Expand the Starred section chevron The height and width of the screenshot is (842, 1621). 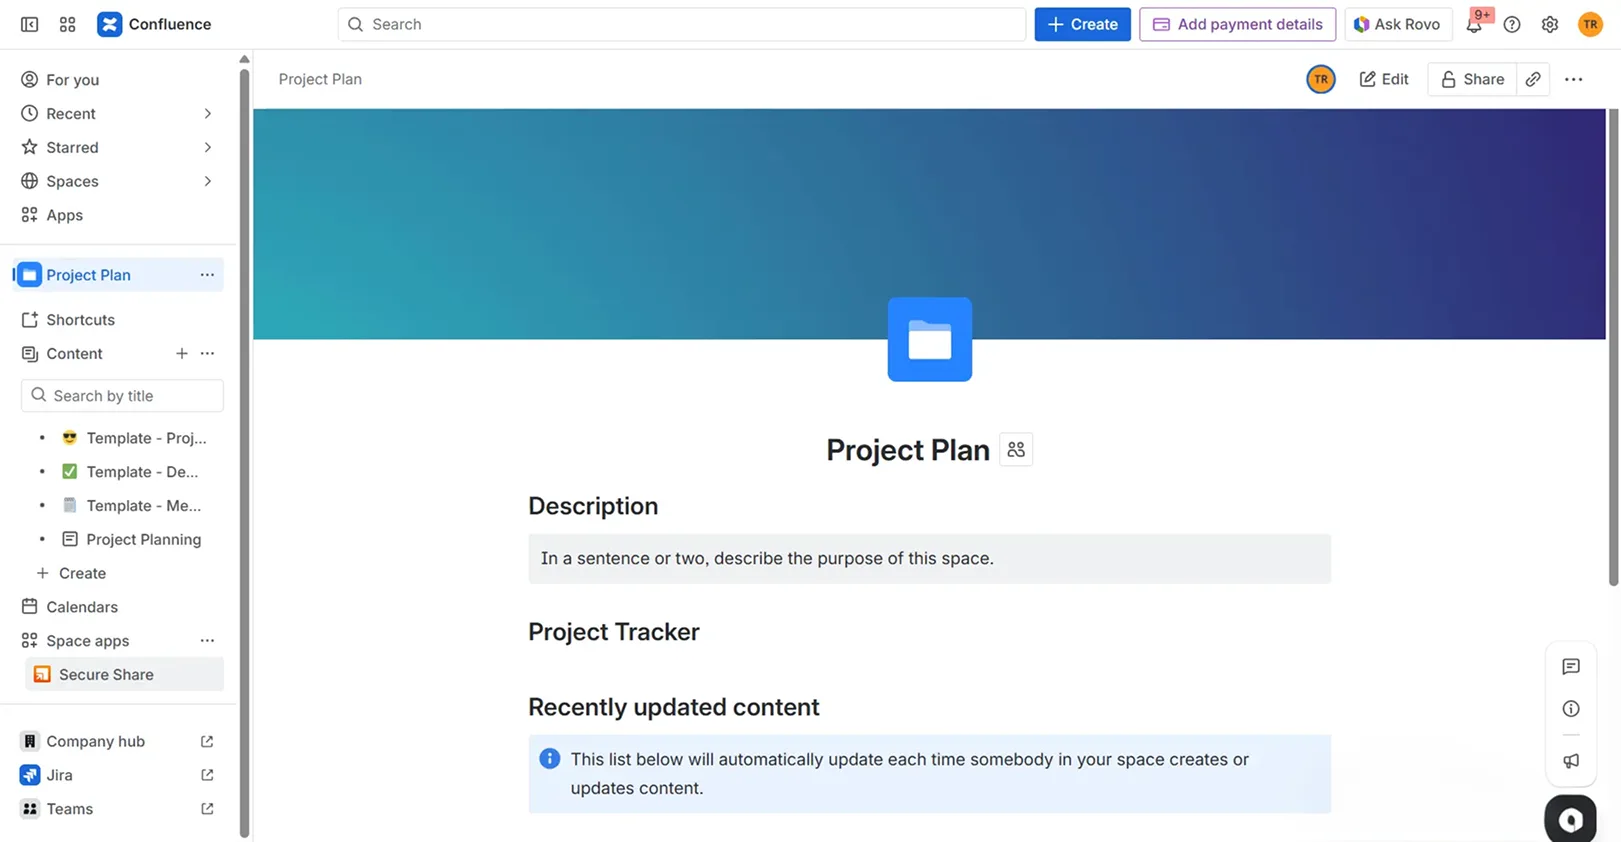(x=207, y=147)
